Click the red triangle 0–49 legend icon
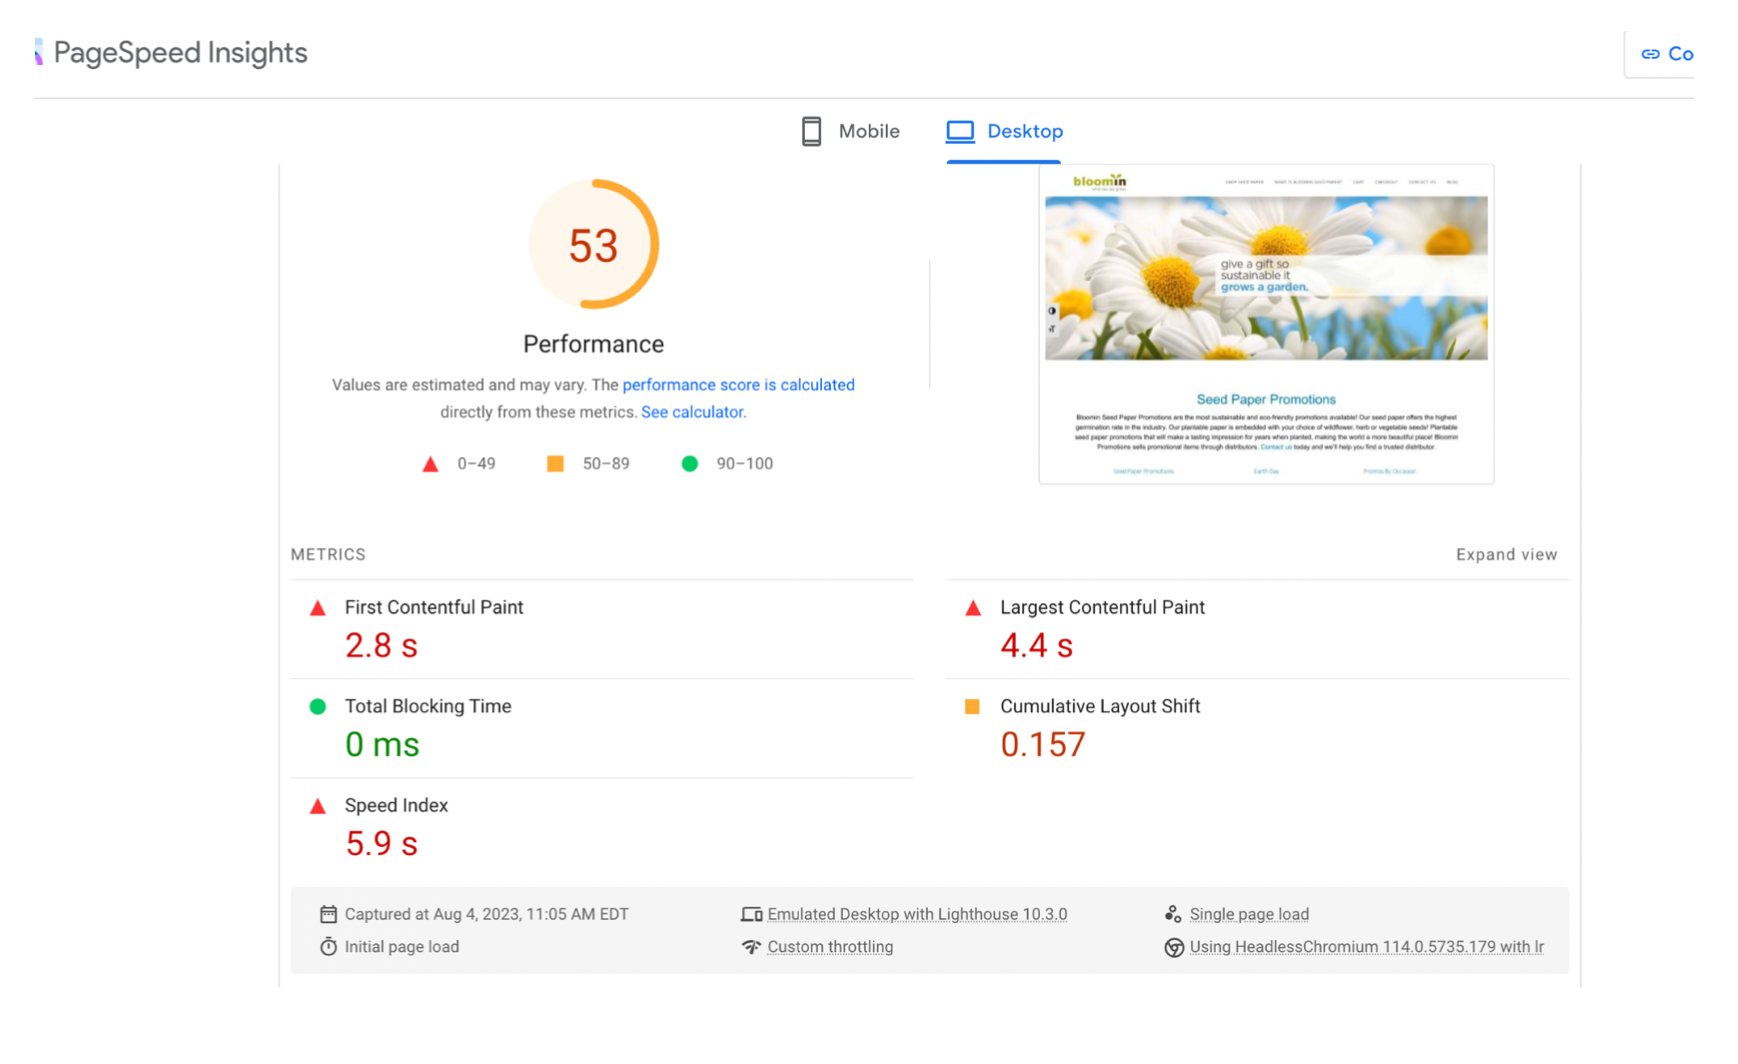1738x1064 pixels. tap(430, 464)
